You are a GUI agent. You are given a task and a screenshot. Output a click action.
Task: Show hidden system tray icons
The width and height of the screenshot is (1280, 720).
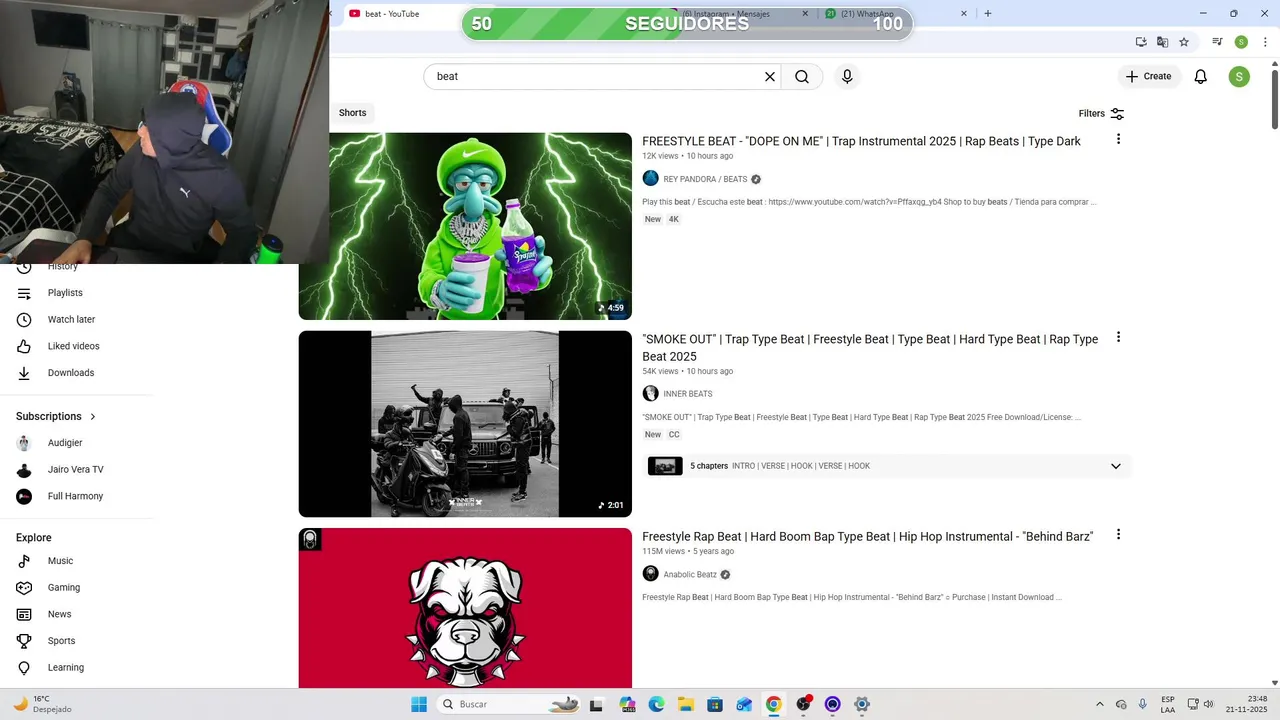click(x=1100, y=704)
